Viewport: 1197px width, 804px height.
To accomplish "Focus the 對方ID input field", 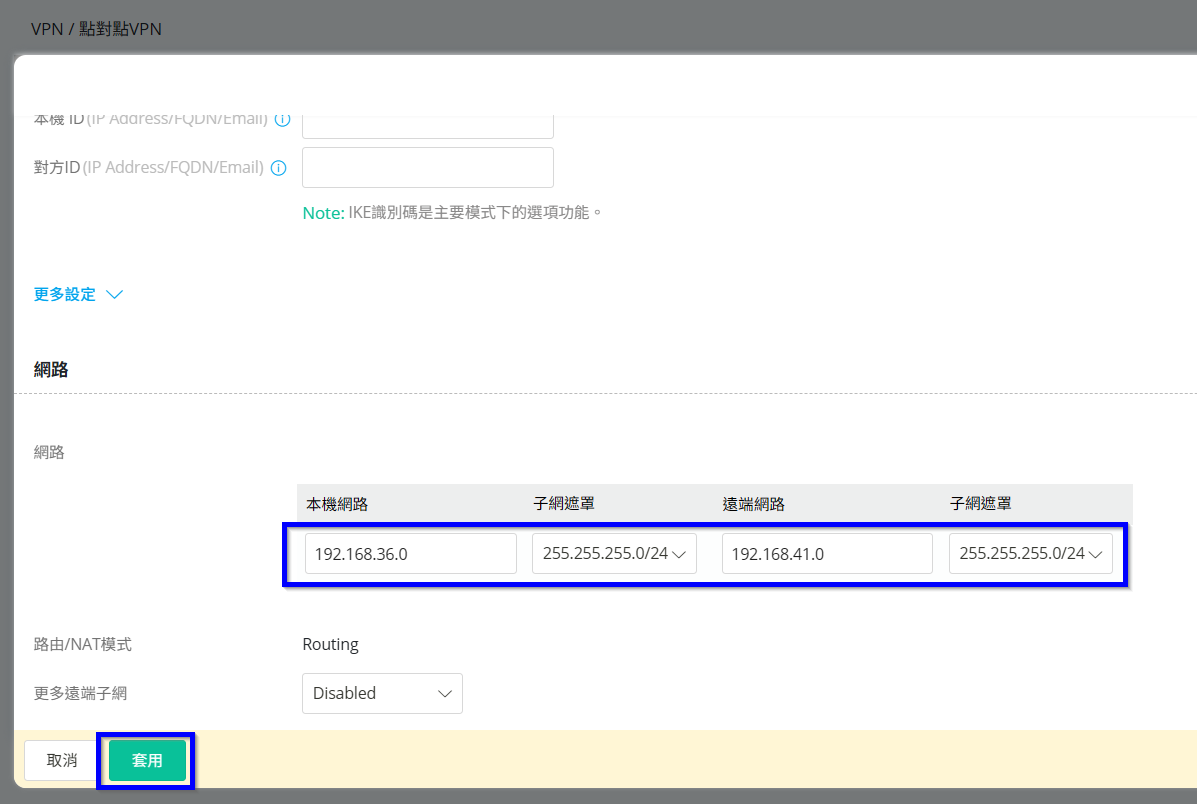I will 427,167.
